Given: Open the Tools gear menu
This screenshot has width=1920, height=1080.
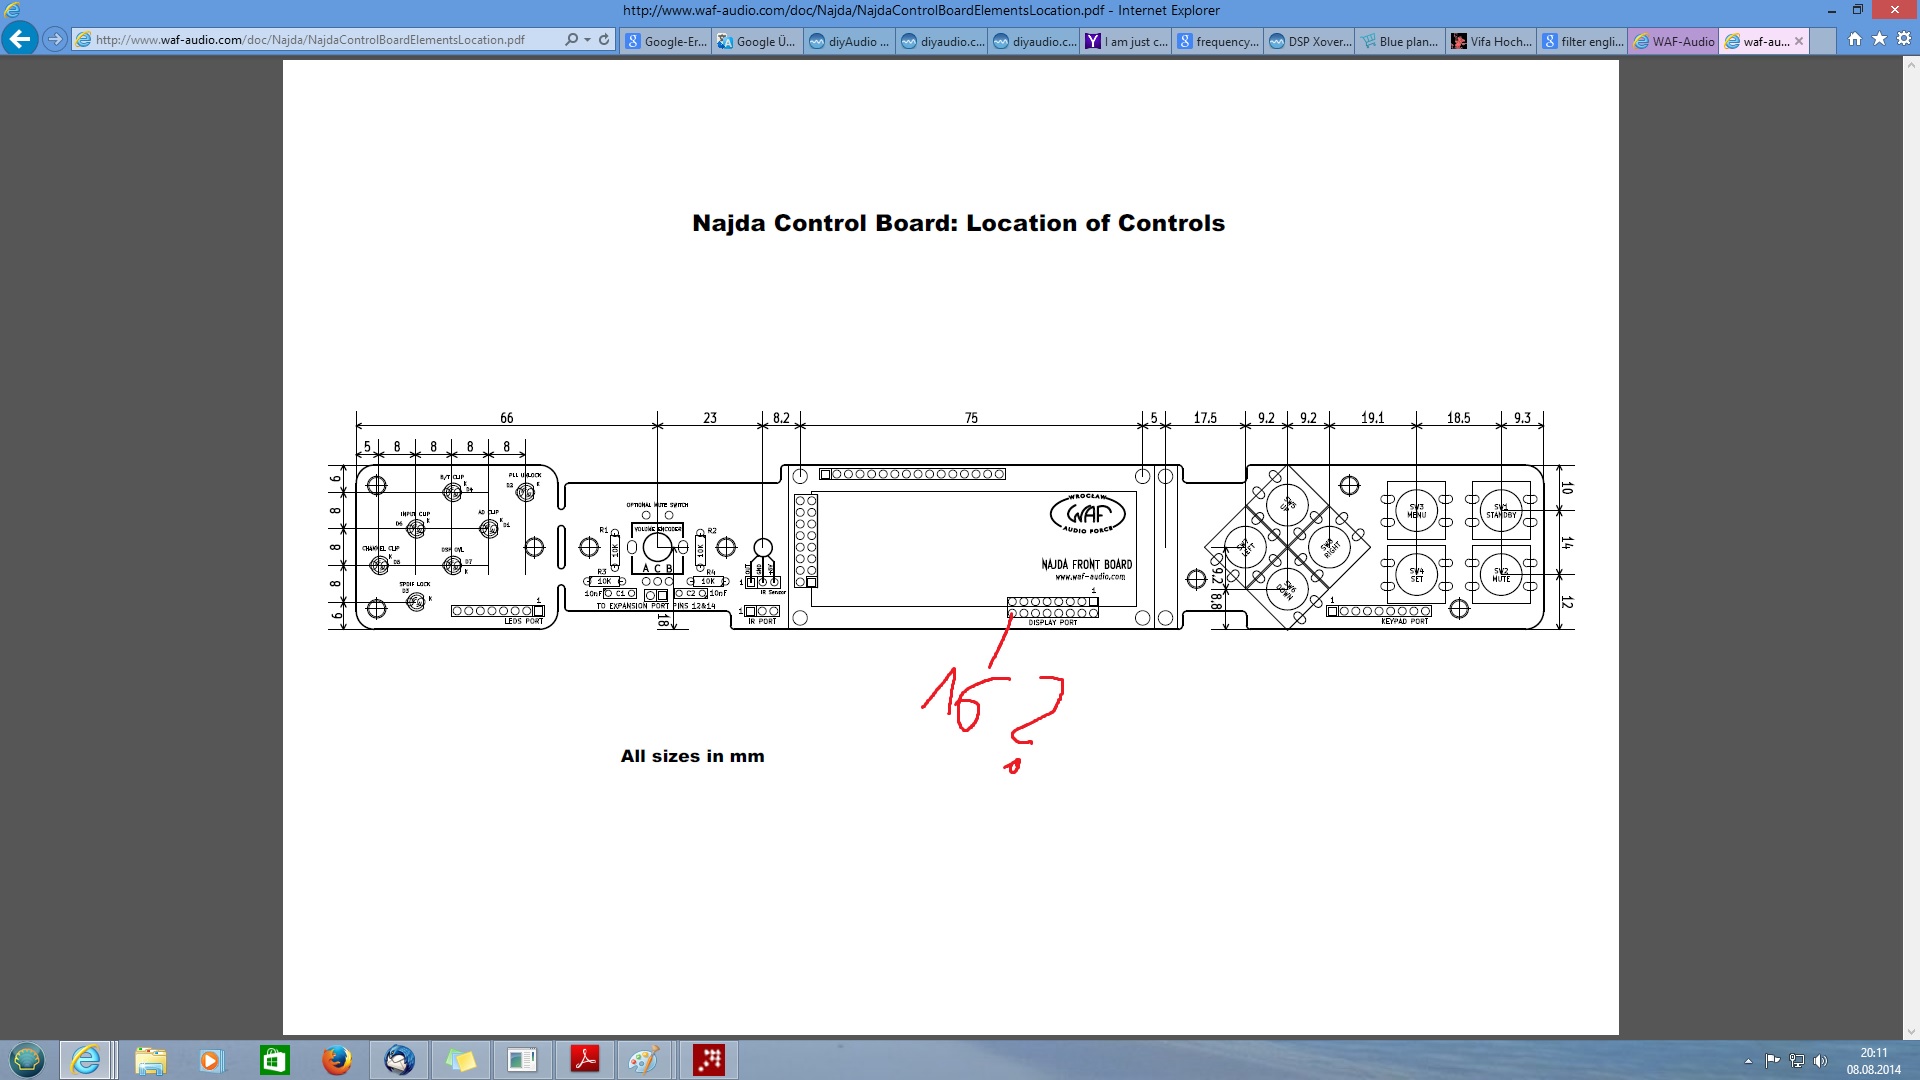Looking at the screenshot, I should [1904, 39].
